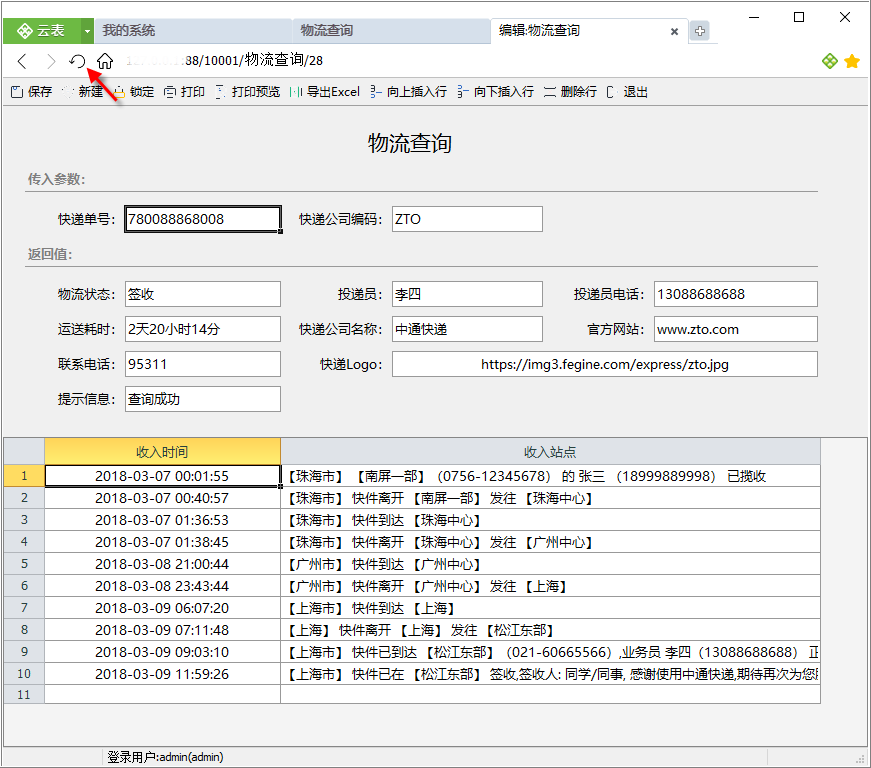
Task: Click 向下插入行 toolbar button
Action: click(x=495, y=92)
